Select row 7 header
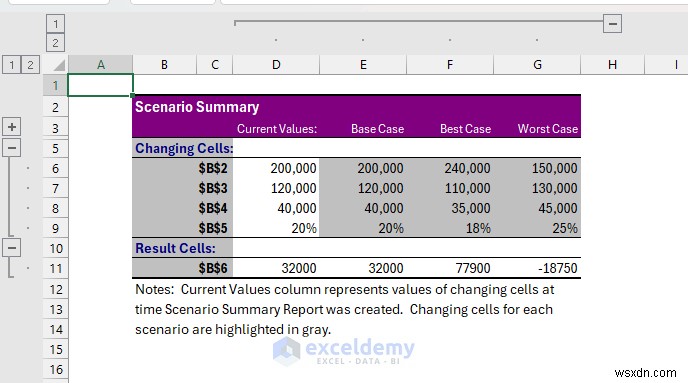This screenshot has height=383, width=688. (56, 189)
